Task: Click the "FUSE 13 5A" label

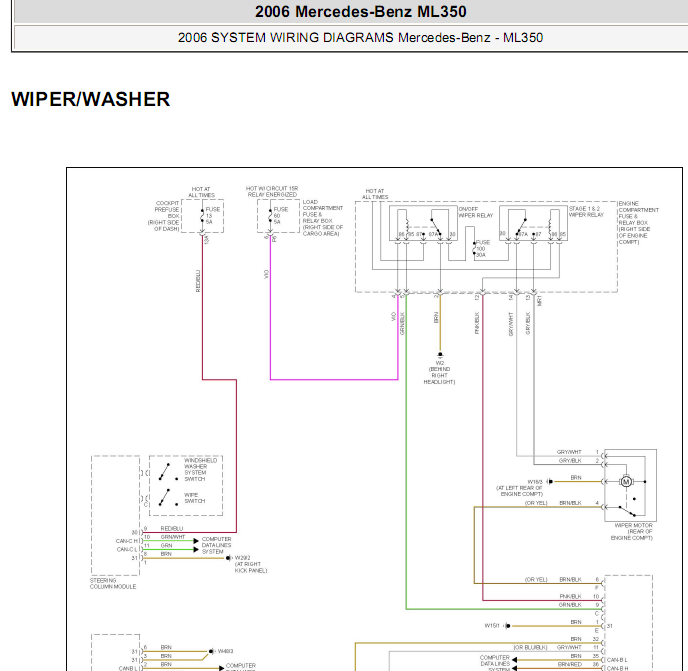Action: tap(212, 215)
